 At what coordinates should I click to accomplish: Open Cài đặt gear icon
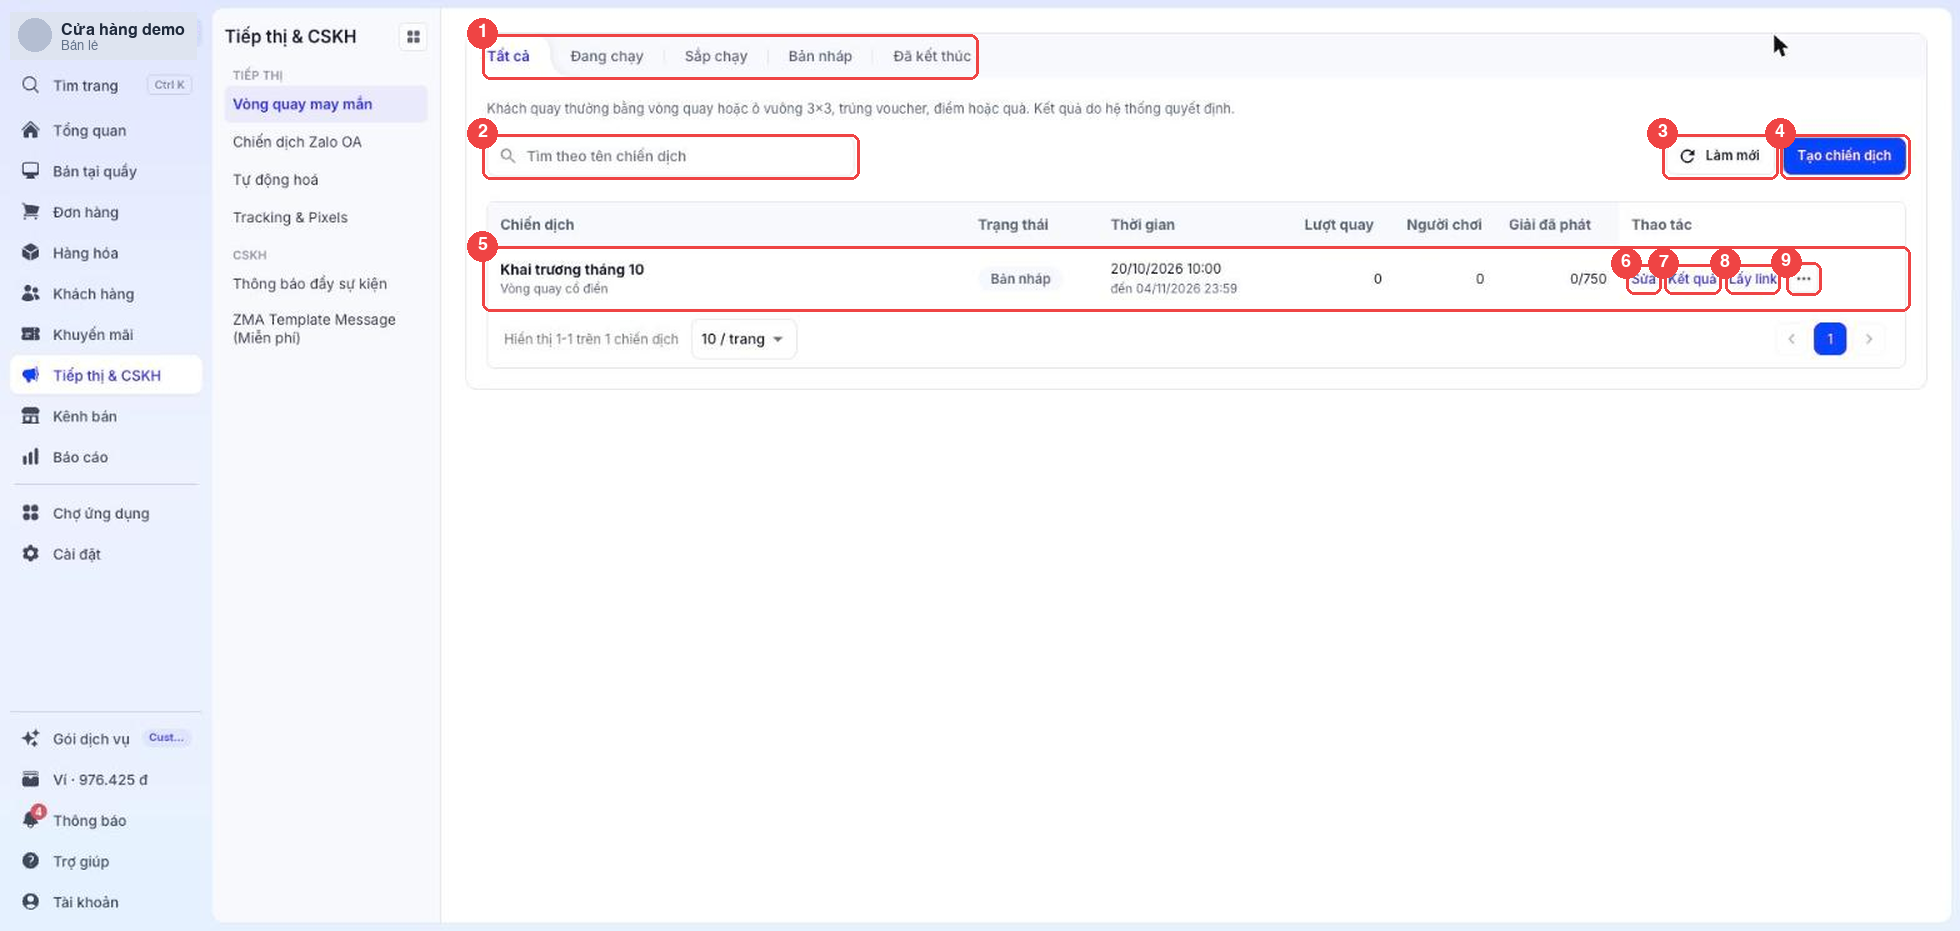pyautogui.click(x=31, y=554)
